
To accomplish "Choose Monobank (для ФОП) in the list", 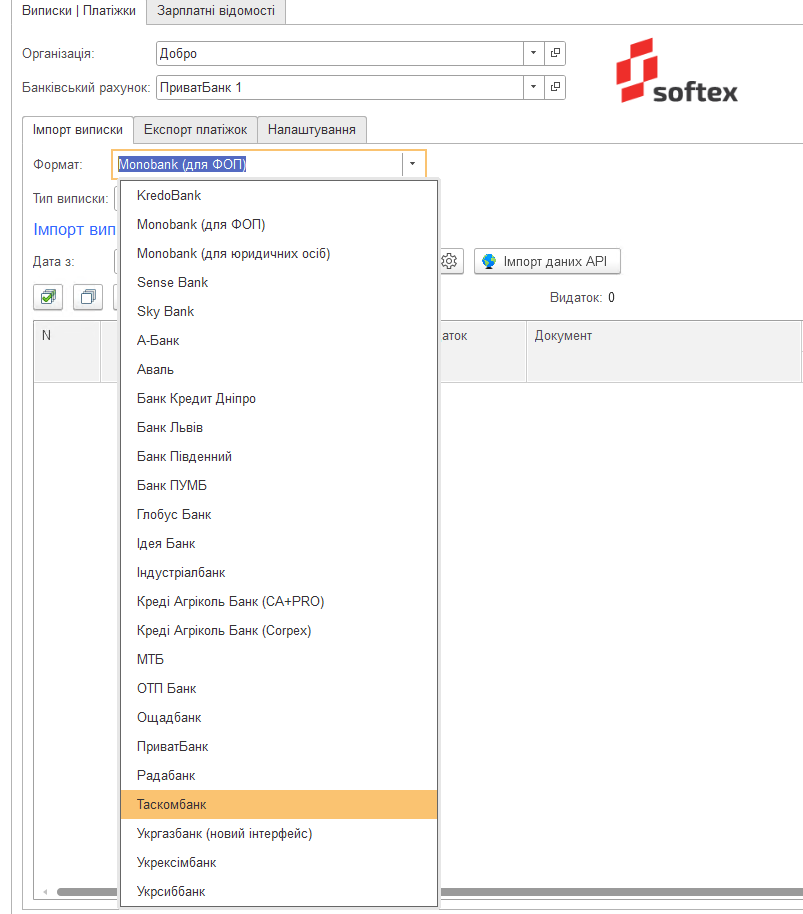I will (279, 225).
